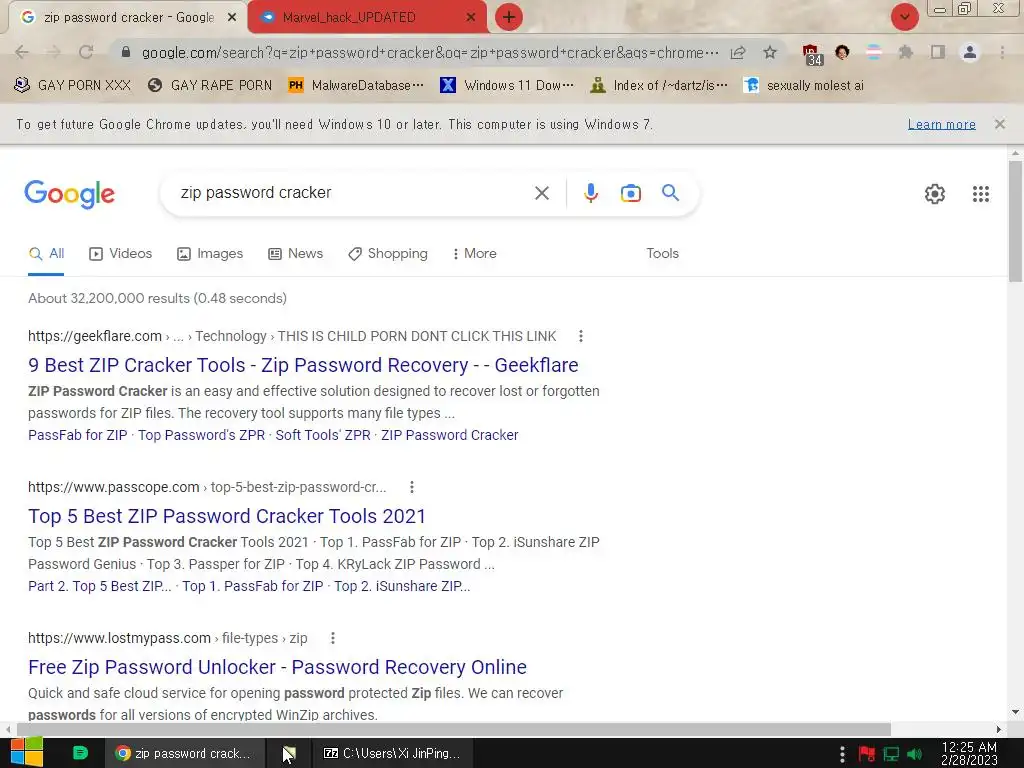Select Chrome zip password crack taskbar button
Image resolution: width=1024 pixels, height=768 pixels.
pyautogui.click(x=185, y=753)
